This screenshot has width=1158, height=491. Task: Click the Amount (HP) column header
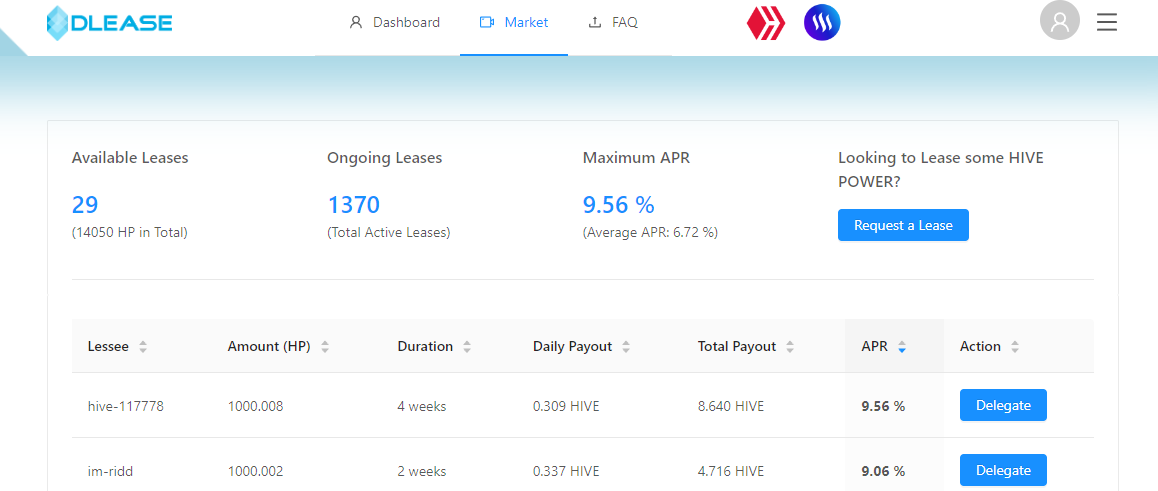pyautogui.click(x=269, y=346)
